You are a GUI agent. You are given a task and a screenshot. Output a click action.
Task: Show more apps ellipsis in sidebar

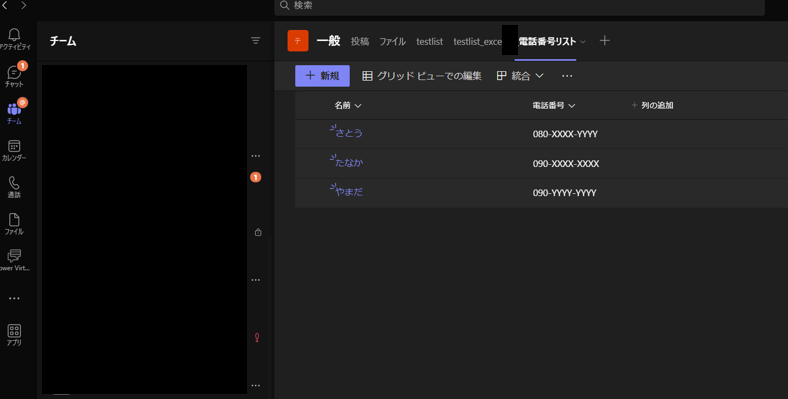(14, 298)
